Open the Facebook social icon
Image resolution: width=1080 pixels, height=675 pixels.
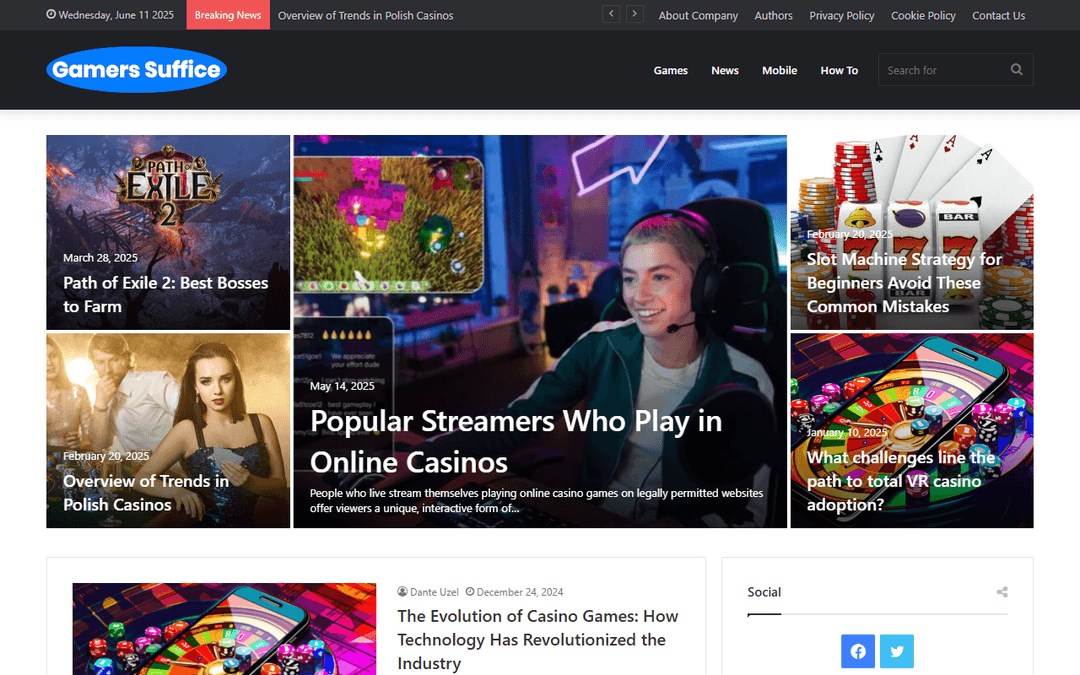858,651
